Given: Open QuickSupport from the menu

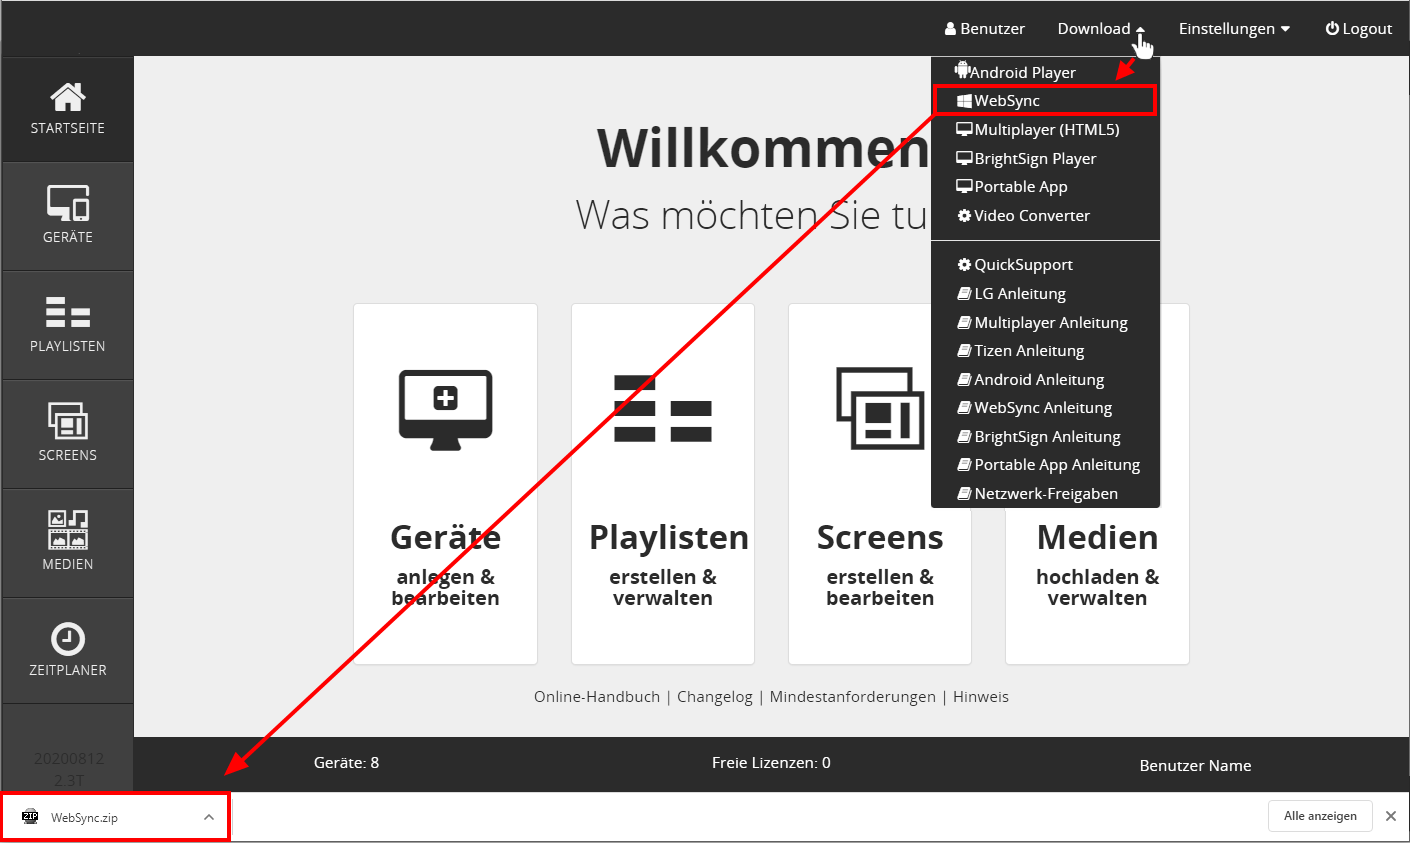Looking at the screenshot, I should pos(1023,265).
